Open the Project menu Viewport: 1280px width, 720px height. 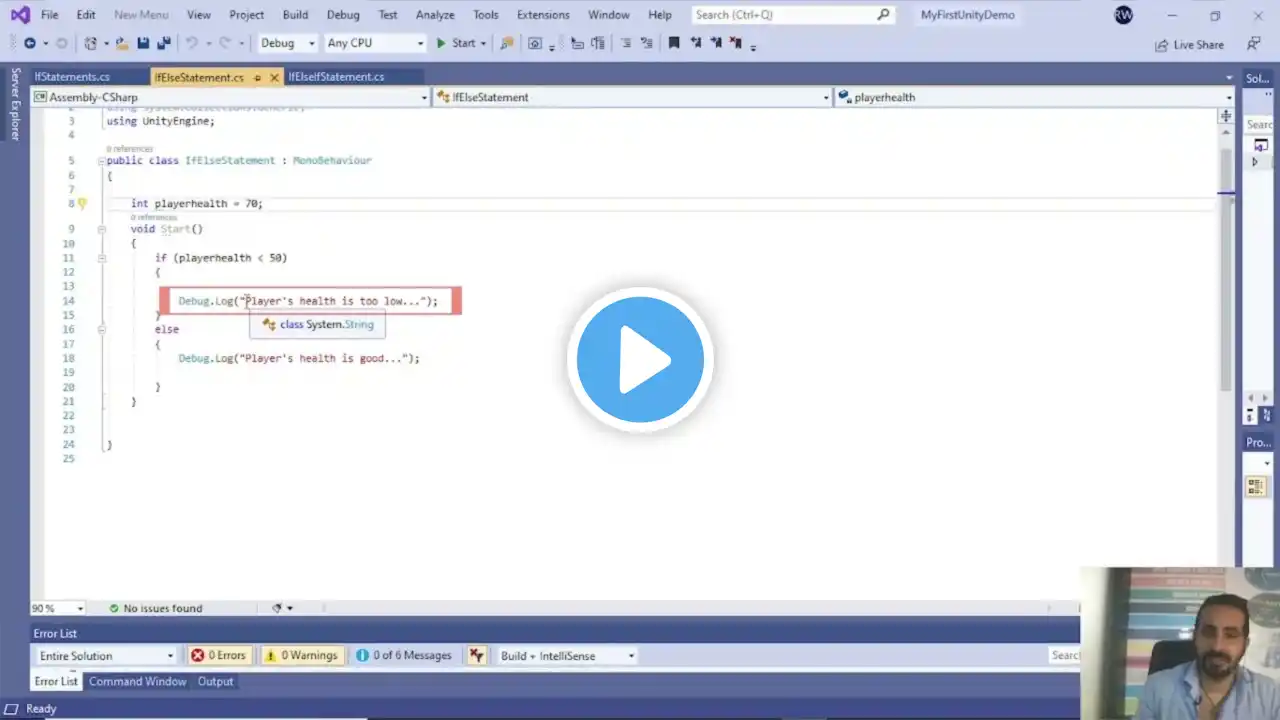click(x=246, y=15)
